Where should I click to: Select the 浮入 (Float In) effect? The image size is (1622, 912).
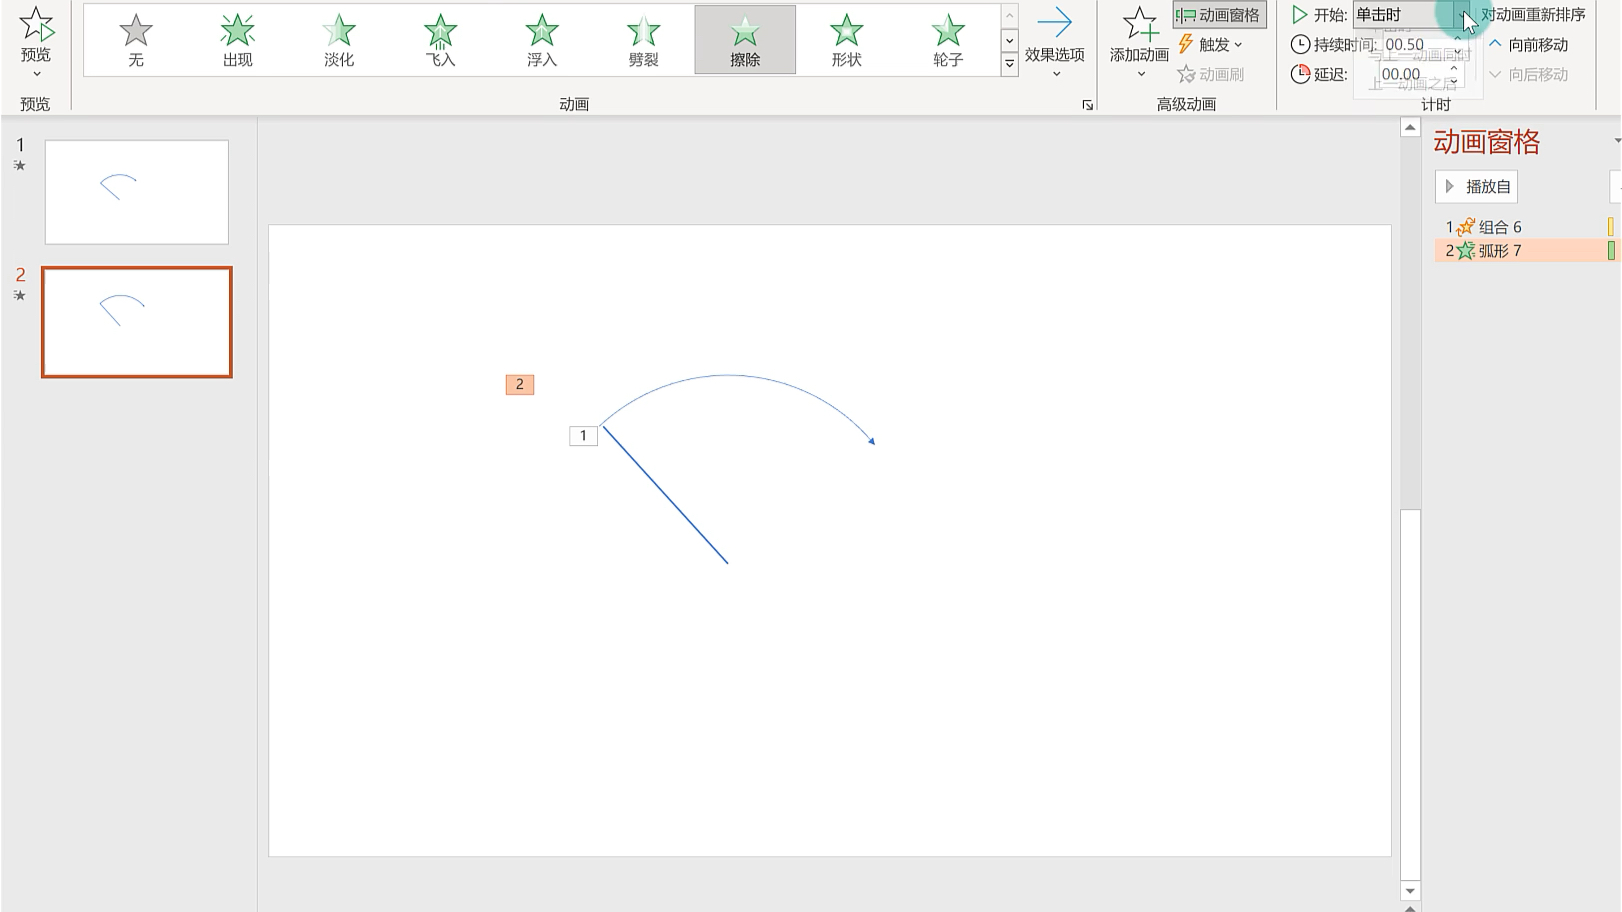point(541,38)
